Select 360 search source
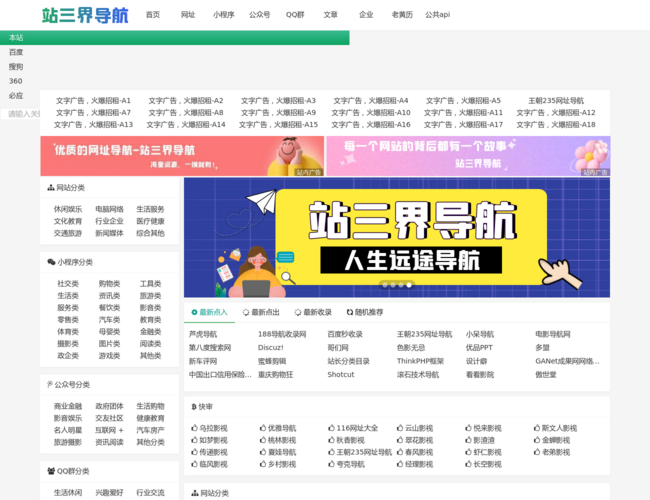Viewport: 650px width, 500px height. [x=16, y=81]
